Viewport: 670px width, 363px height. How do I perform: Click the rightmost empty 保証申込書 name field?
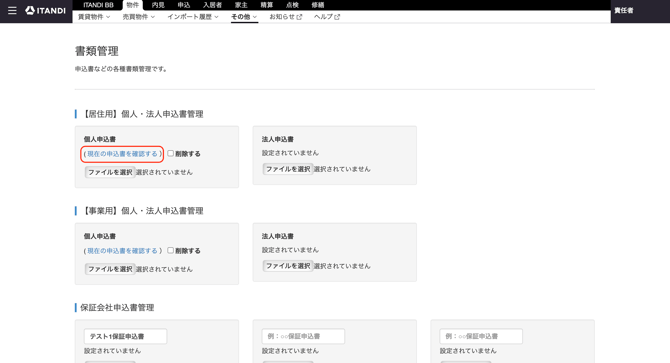pos(481,337)
